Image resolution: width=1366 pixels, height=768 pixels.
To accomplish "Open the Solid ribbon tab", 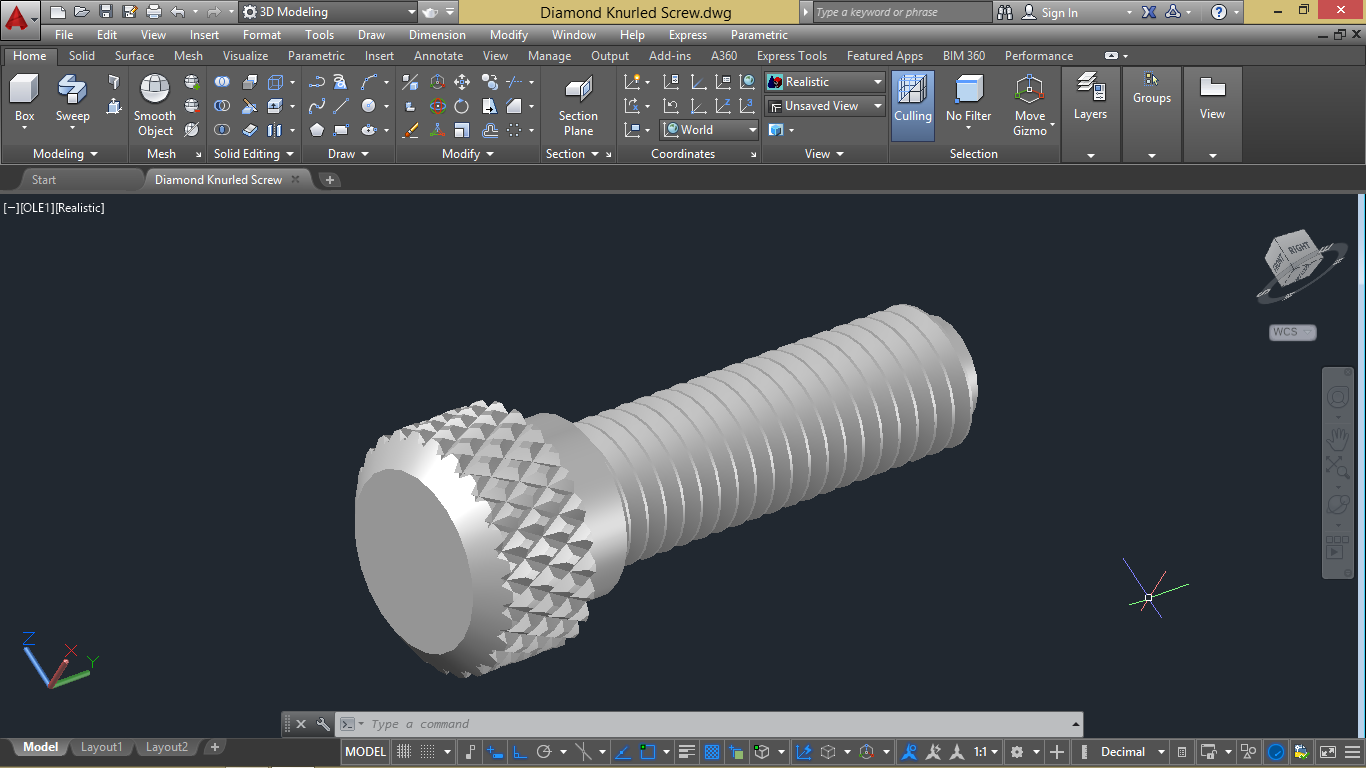I will [82, 56].
